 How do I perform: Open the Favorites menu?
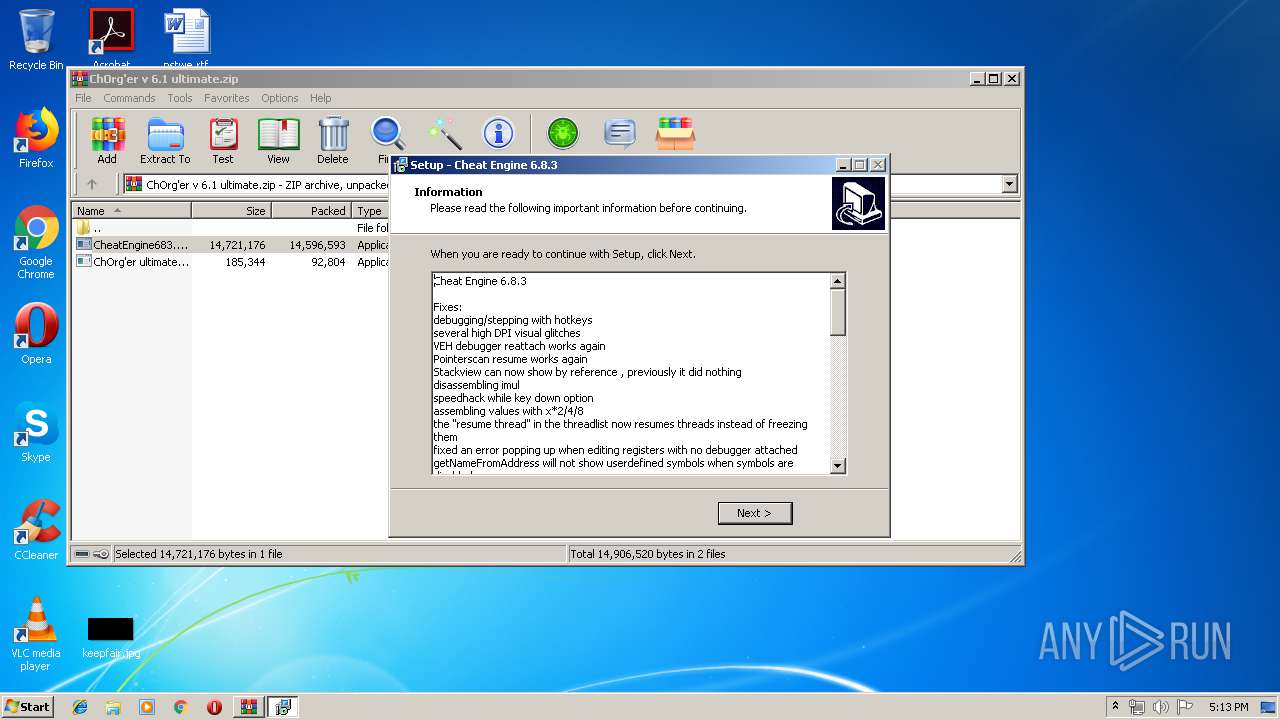point(227,98)
